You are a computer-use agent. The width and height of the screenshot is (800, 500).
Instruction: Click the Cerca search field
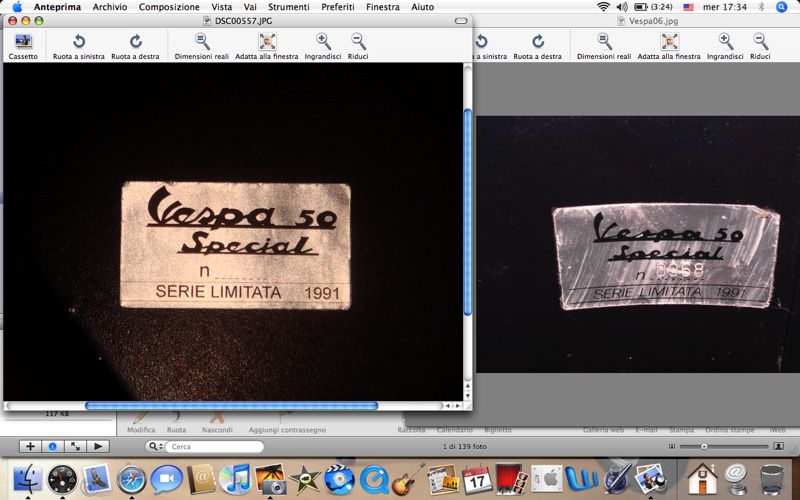(215, 446)
